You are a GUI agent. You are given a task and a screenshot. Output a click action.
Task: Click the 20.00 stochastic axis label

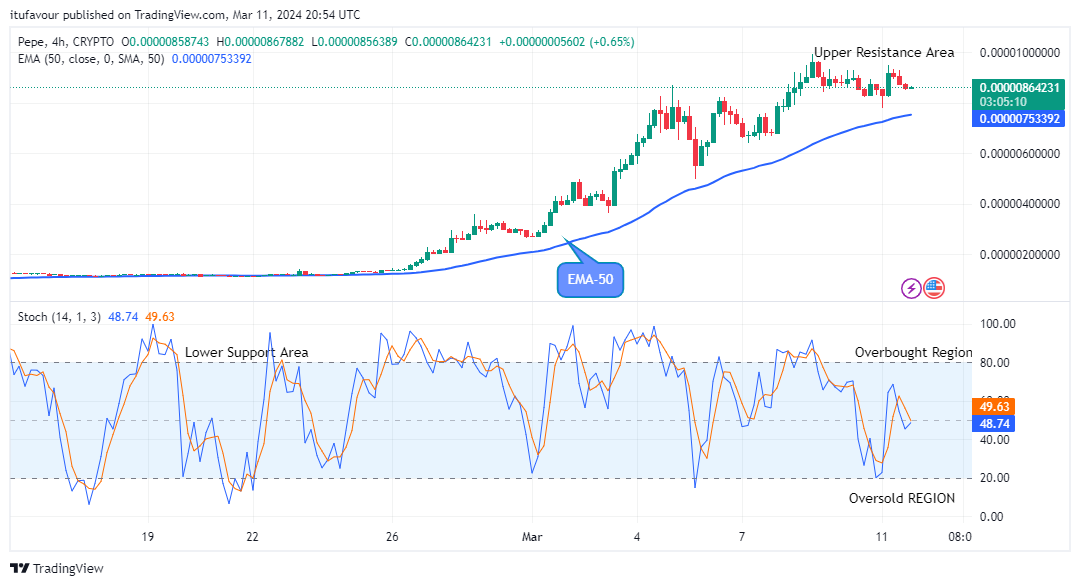(x=997, y=478)
